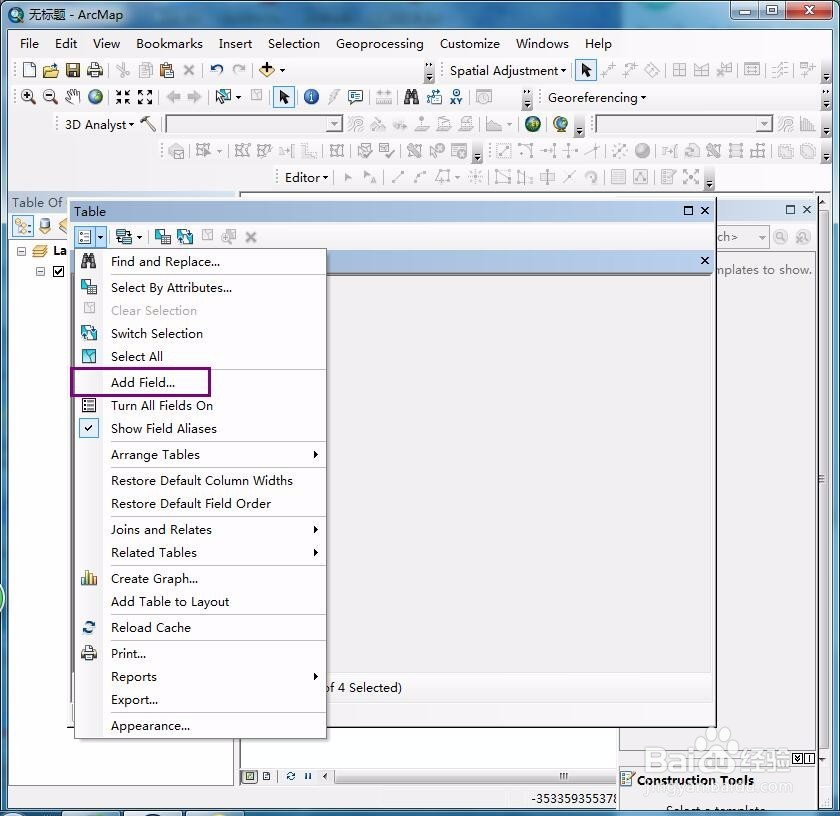Click the Select By Attributes icon in the Table toolbar

[x=162, y=236]
